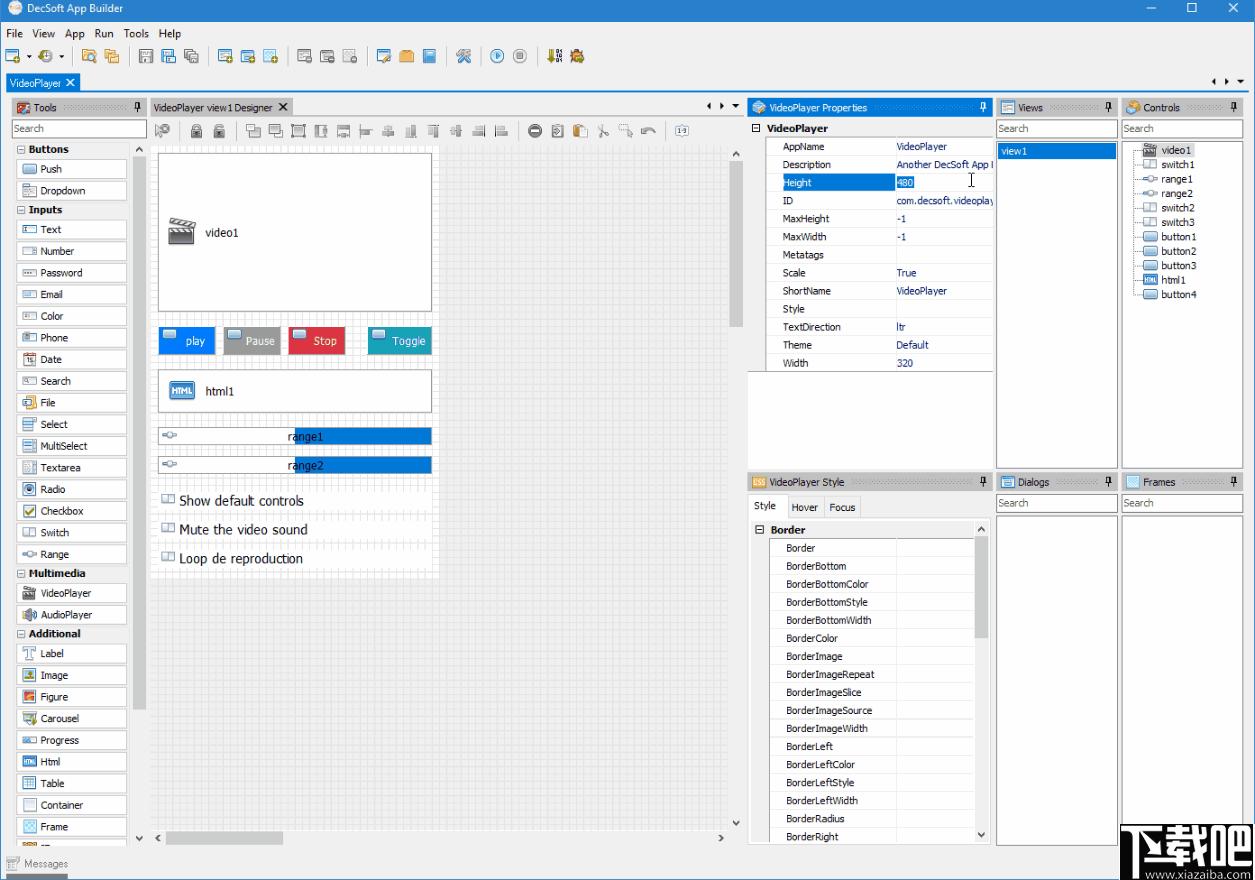
Task: Click the paste clipboard icon
Action: coord(580,130)
